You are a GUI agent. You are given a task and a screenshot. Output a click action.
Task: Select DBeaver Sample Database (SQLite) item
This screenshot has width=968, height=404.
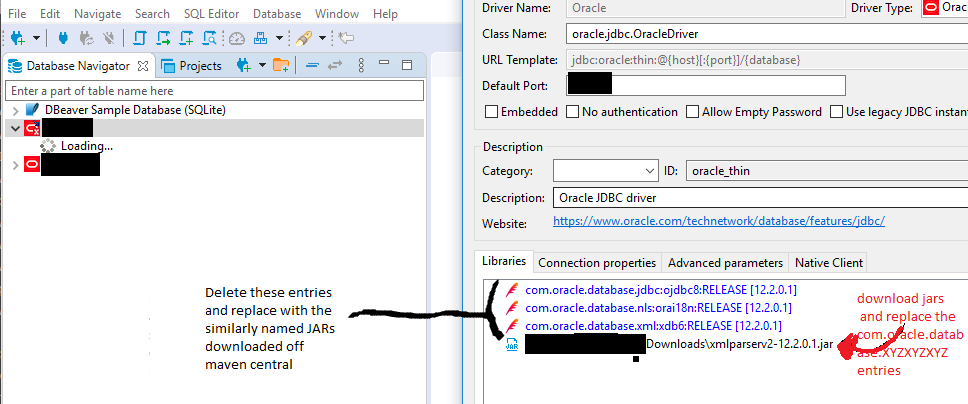(135, 110)
